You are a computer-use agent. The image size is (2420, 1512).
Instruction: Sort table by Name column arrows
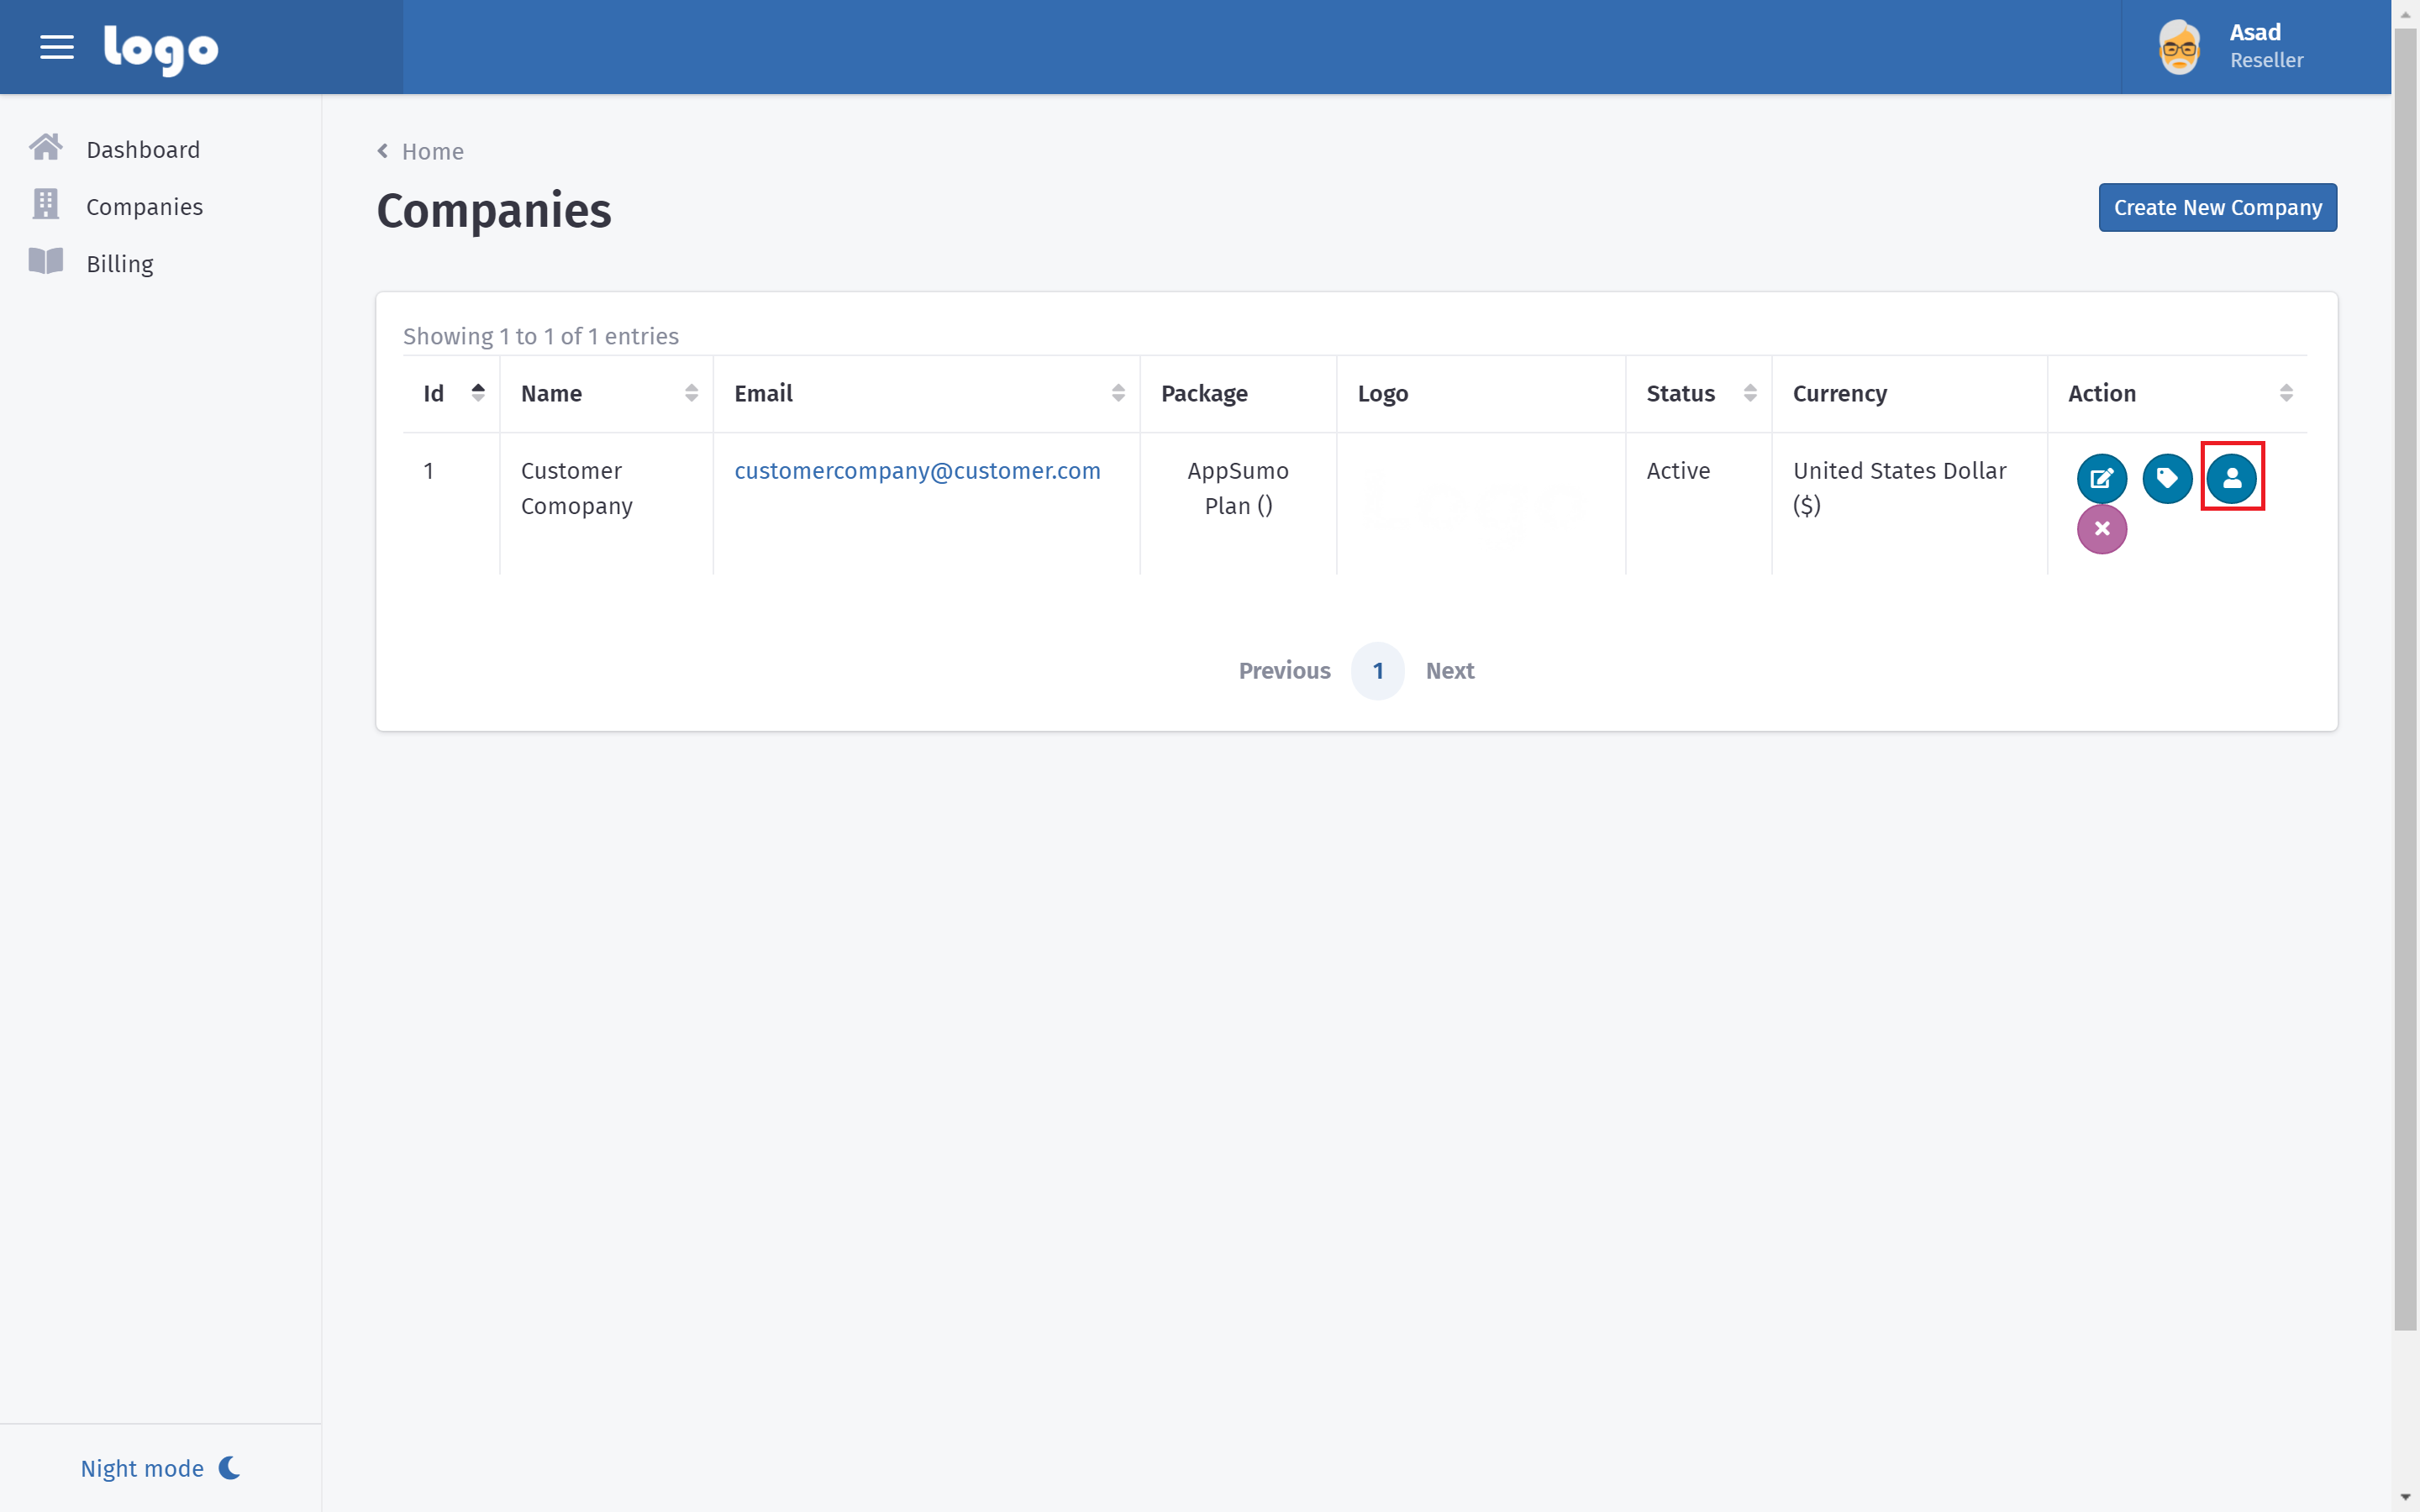[691, 393]
